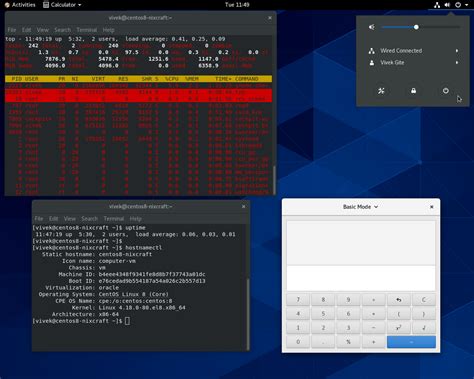Click the system menu arrow in the top bar
This screenshot has height=379, width=474.
(466, 5)
